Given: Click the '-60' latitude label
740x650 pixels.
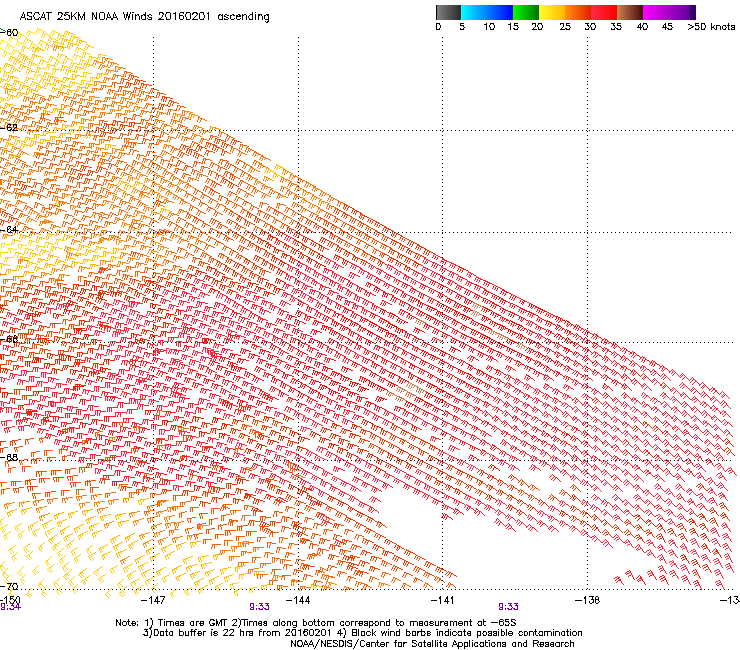Looking at the screenshot, I should coord(9,33).
